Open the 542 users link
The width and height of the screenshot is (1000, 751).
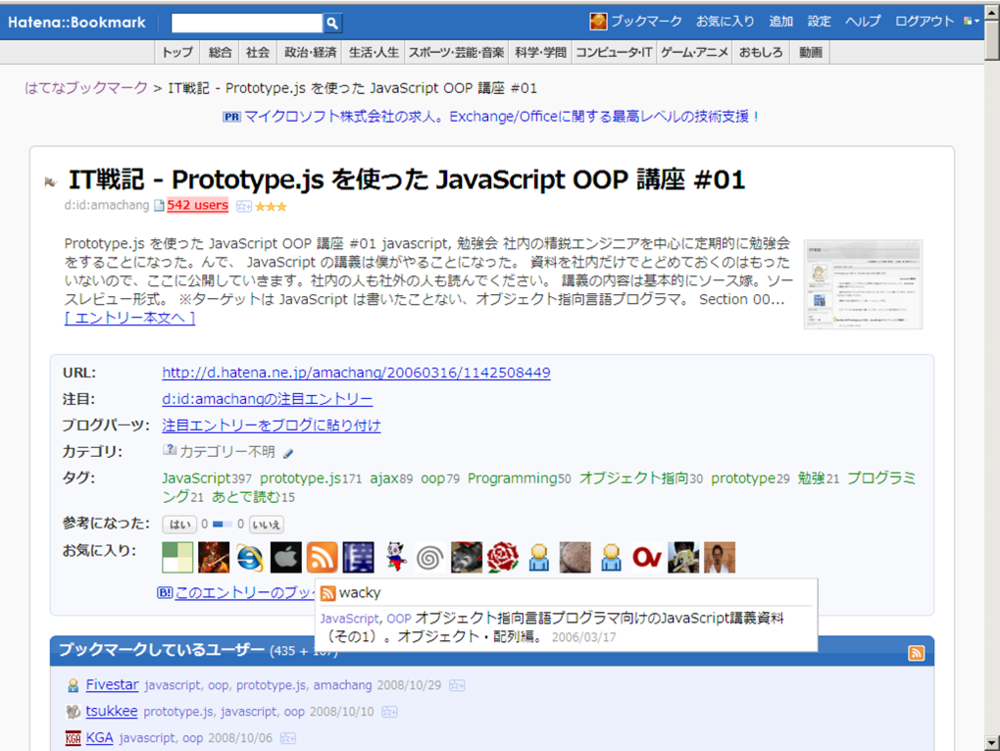coord(198,205)
